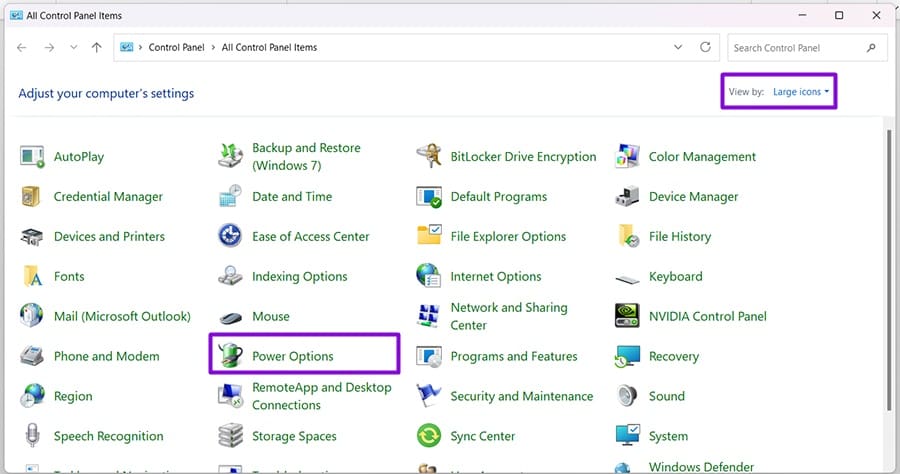Click the Recovery icon

(x=627, y=356)
